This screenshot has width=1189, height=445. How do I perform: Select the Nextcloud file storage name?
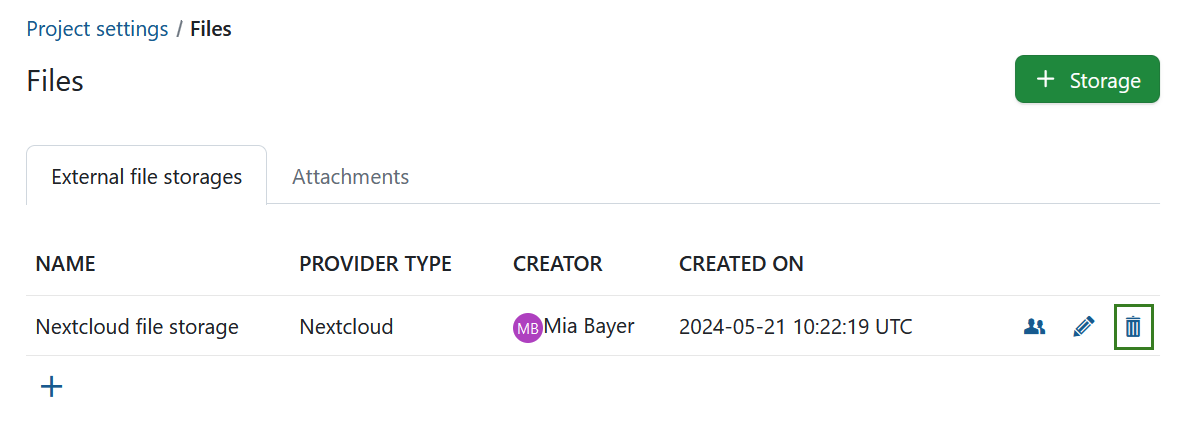coord(137,326)
